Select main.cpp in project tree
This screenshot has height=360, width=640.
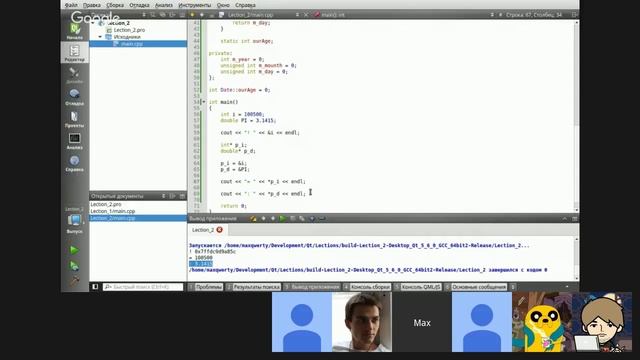(x=131, y=44)
